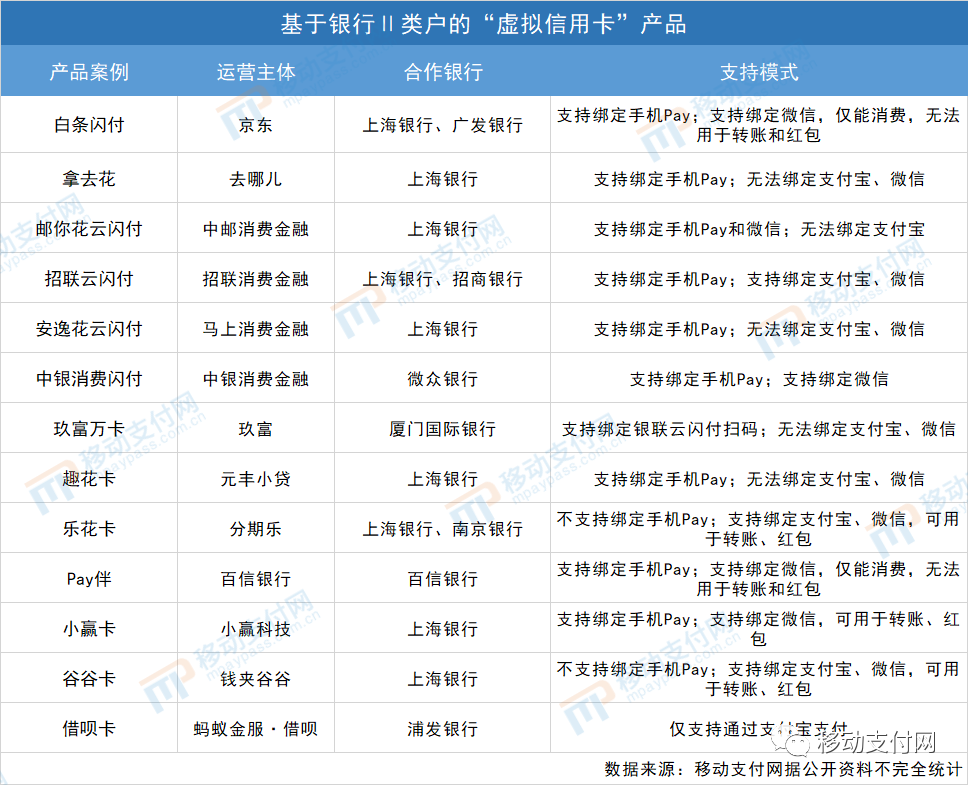
Task: Click the 招联消费金融 operator cell
Action: (x=256, y=279)
